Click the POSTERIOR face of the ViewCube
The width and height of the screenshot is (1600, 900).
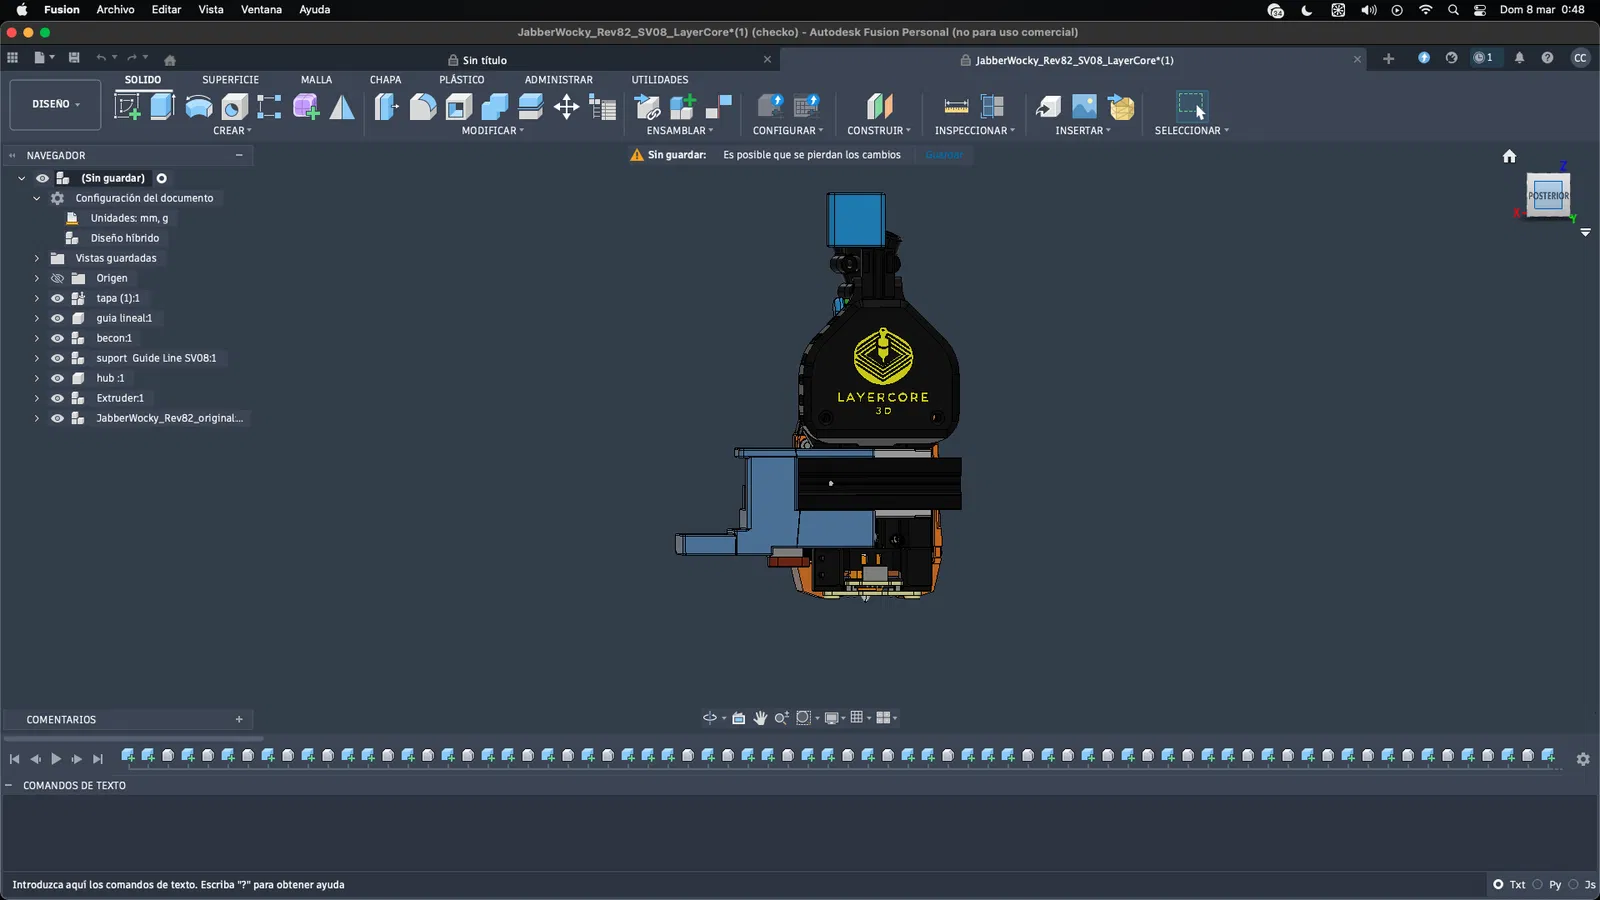click(x=1548, y=195)
